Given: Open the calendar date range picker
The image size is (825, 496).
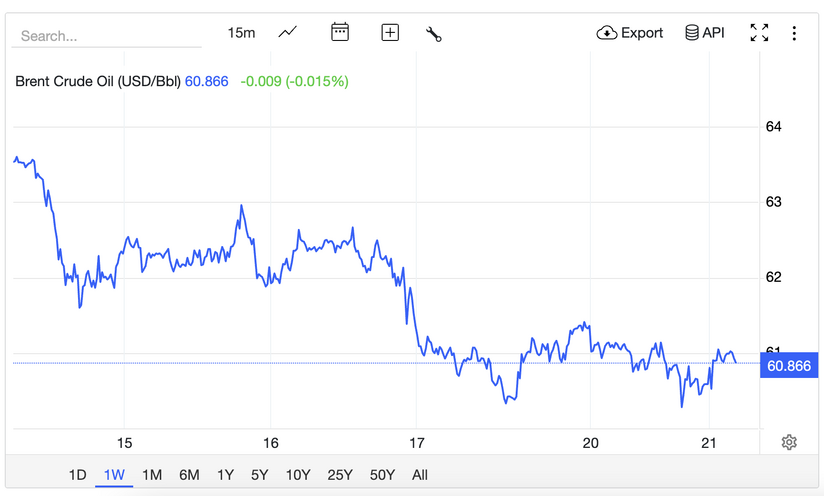Looking at the screenshot, I should click(340, 33).
